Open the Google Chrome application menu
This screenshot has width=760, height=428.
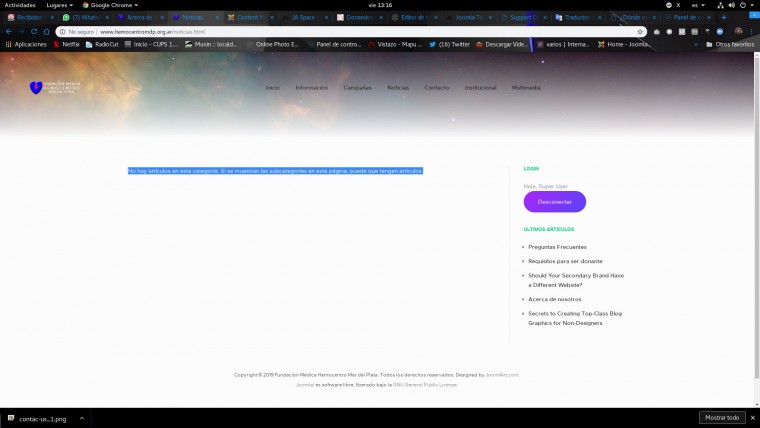click(110, 5)
